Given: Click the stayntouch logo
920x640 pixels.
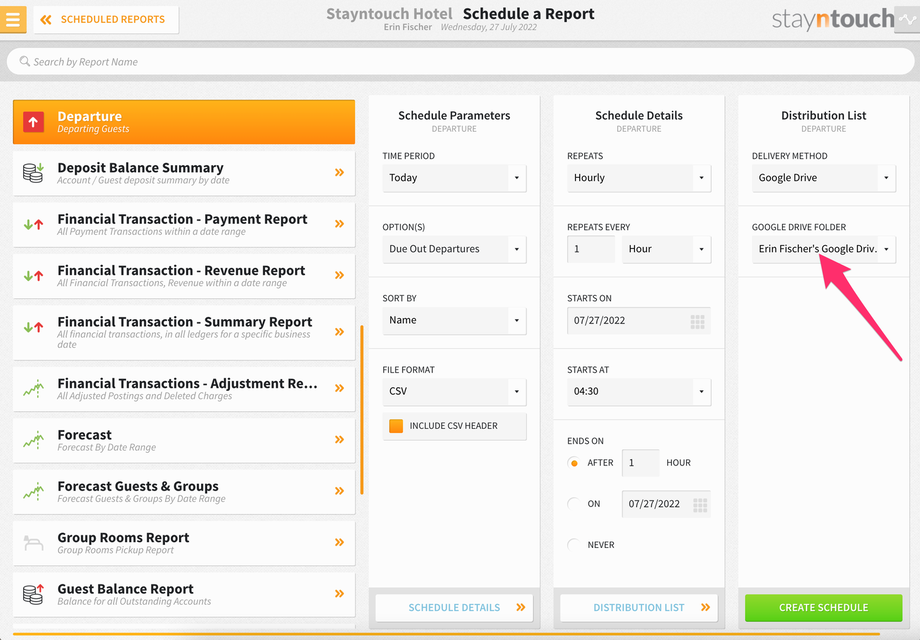Looking at the screenshot, I should pyautogui.click(x=833, y=19).
